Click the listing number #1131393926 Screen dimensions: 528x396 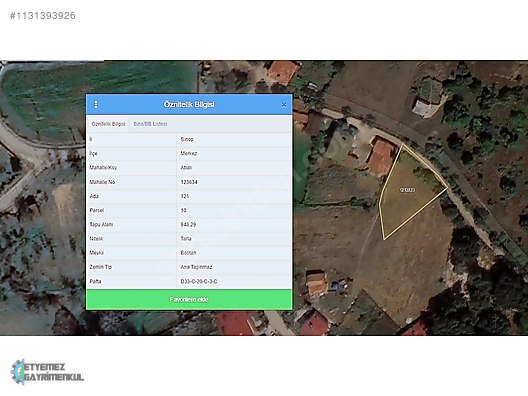pyautogui.click(x=43, y=15)
